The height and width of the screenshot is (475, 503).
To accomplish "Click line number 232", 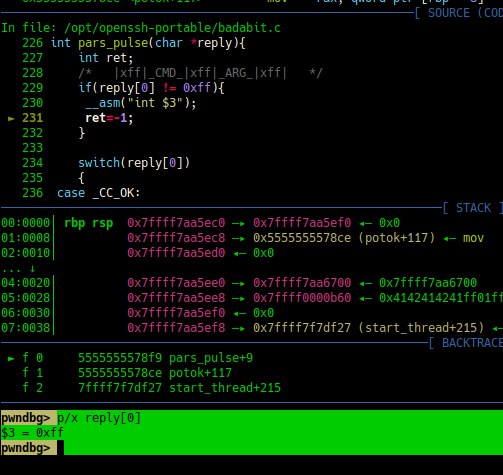I will (x=32, y=133).
